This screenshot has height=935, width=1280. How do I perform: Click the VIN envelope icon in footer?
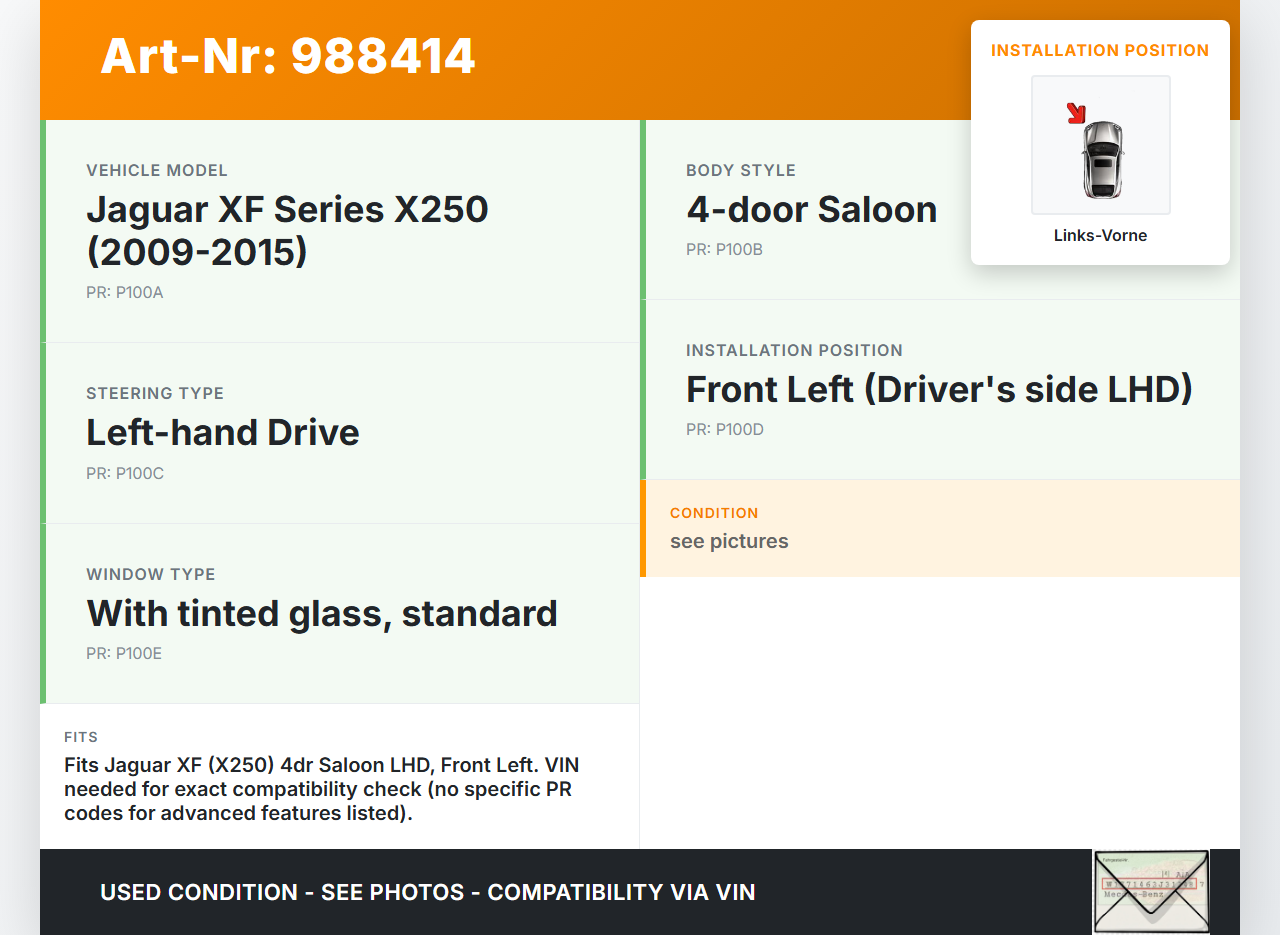click(x=1151, y=891)
